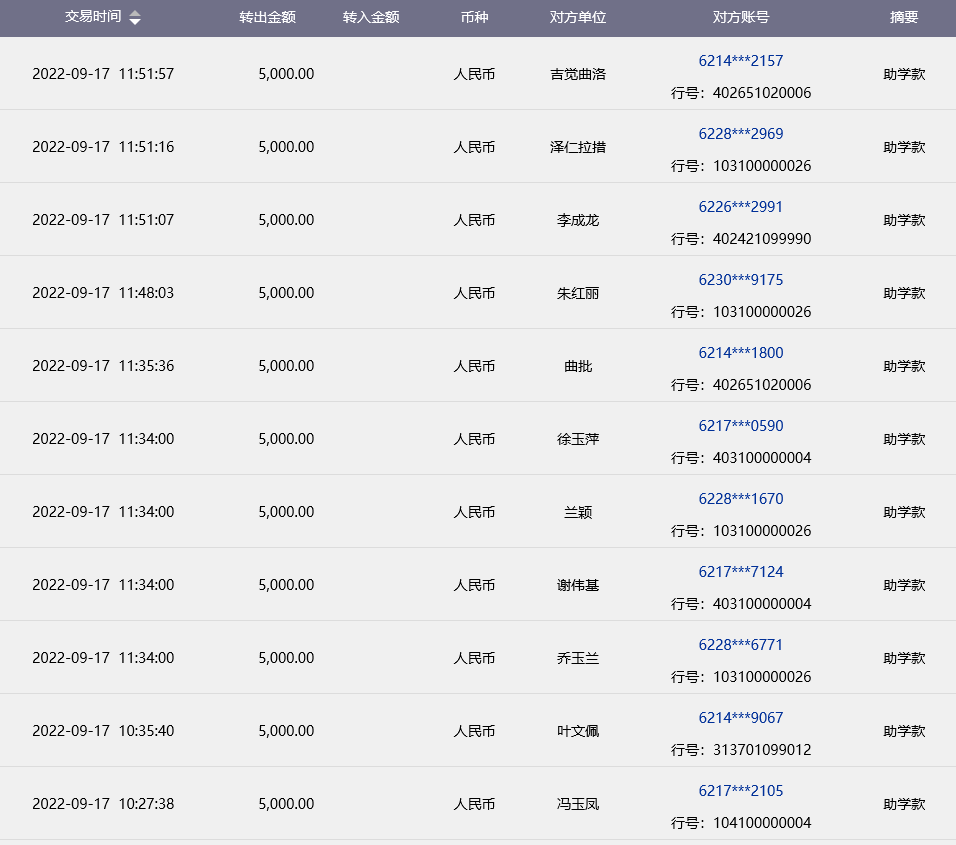Open account link 6230***9175
This screenshot has width=956, height=845.
pos(741,280)
